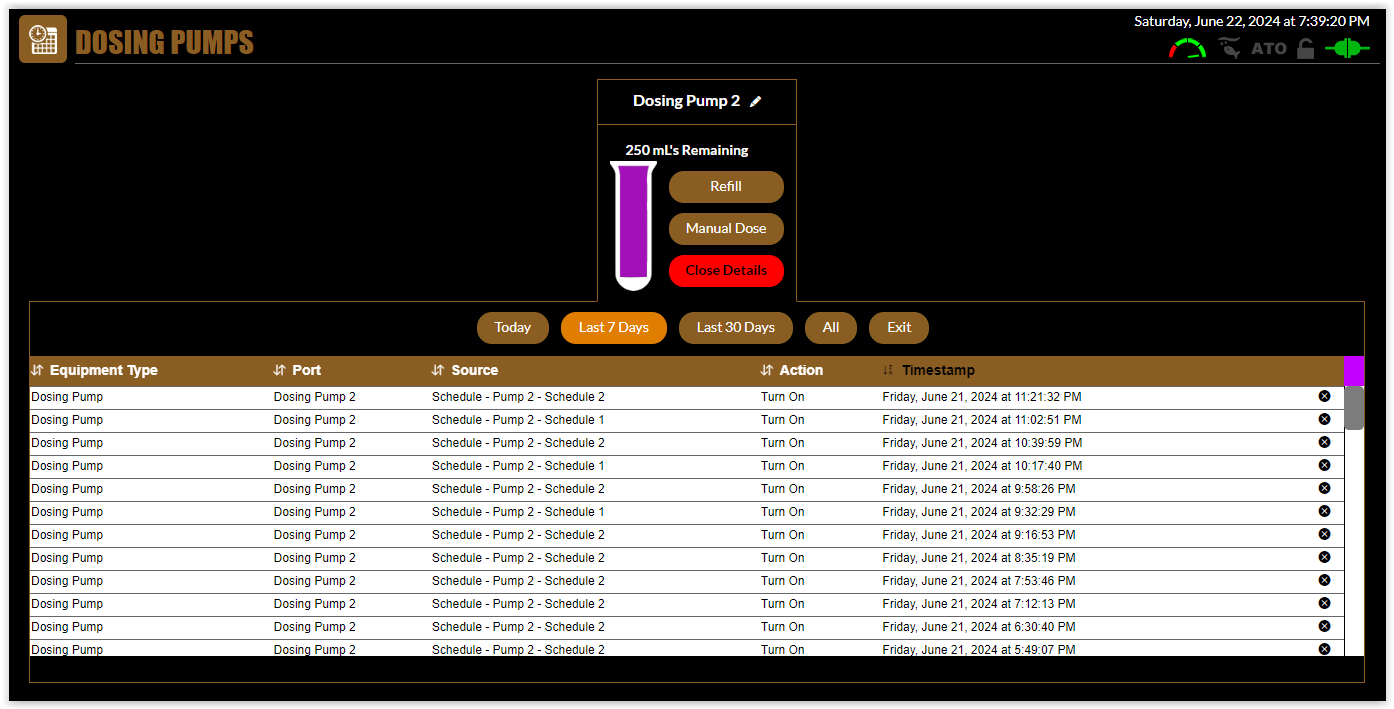
Task: Switch filter to Last 30 Days
Action: tap(735, 328)
